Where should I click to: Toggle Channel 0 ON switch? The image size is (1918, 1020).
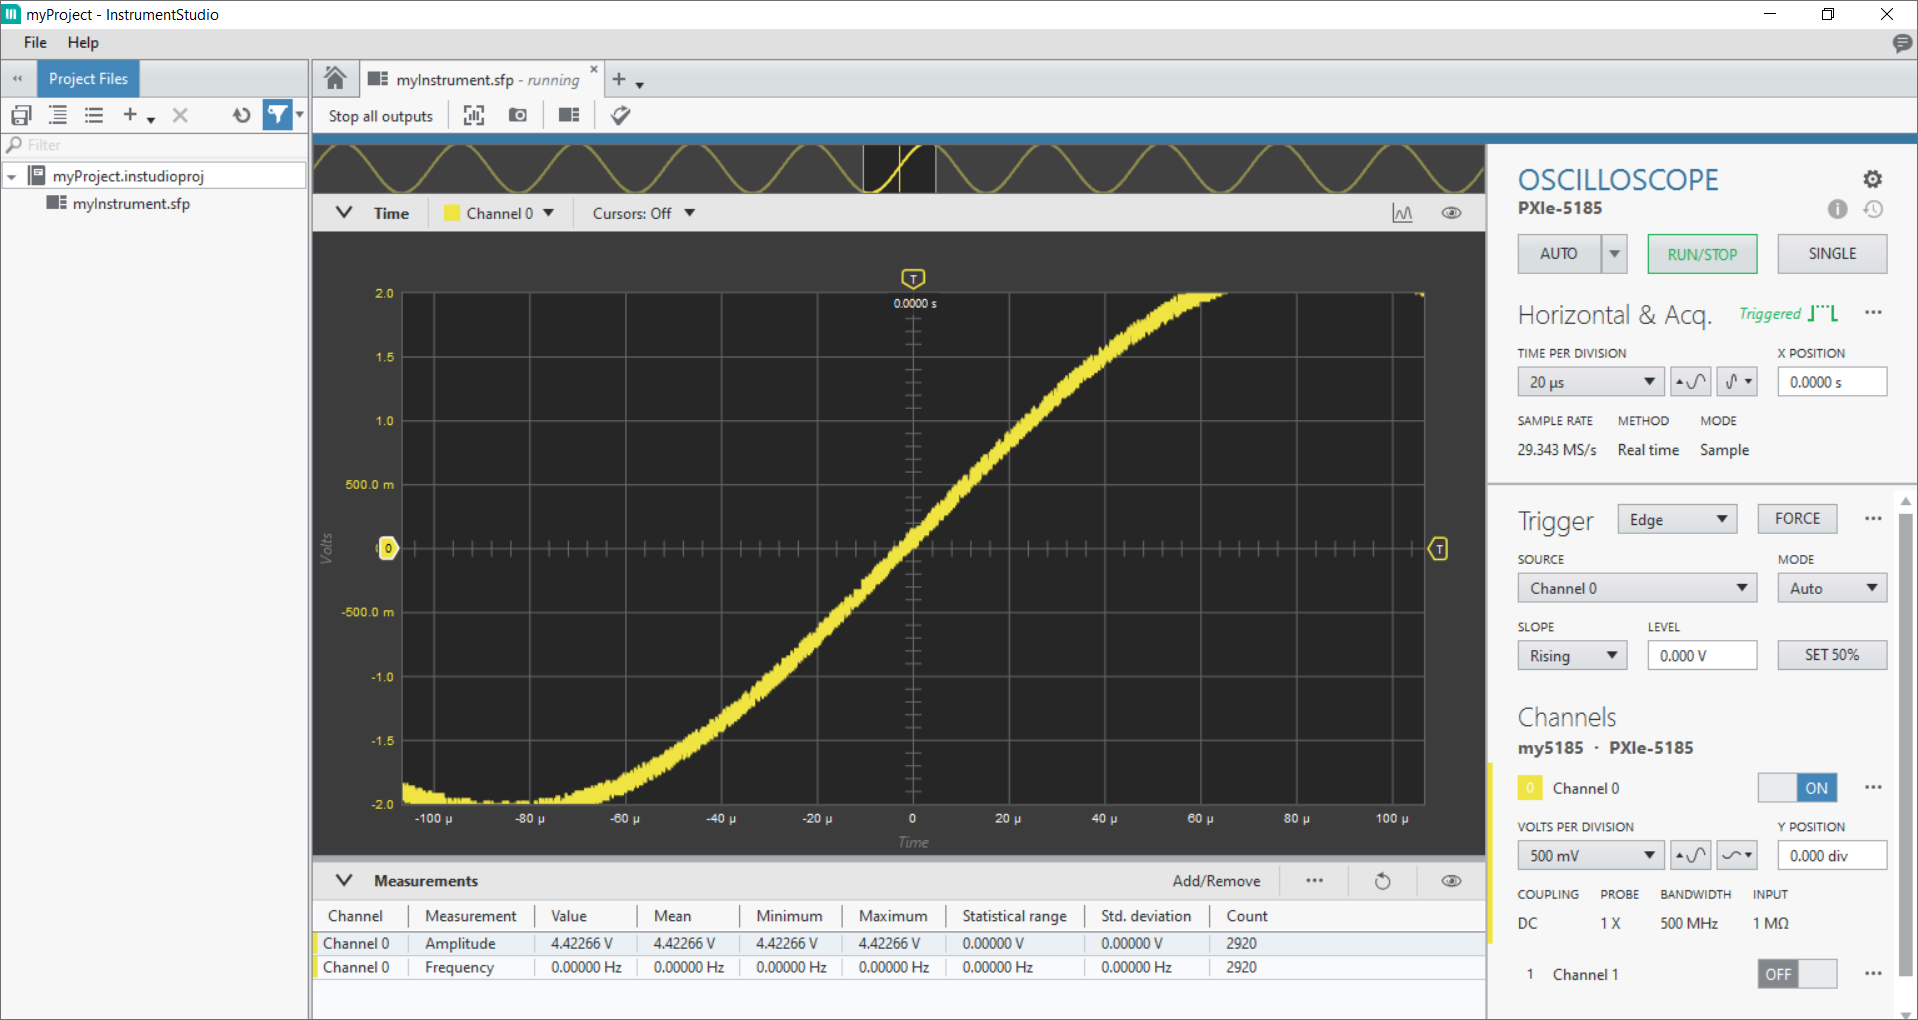pos(1797,788)
